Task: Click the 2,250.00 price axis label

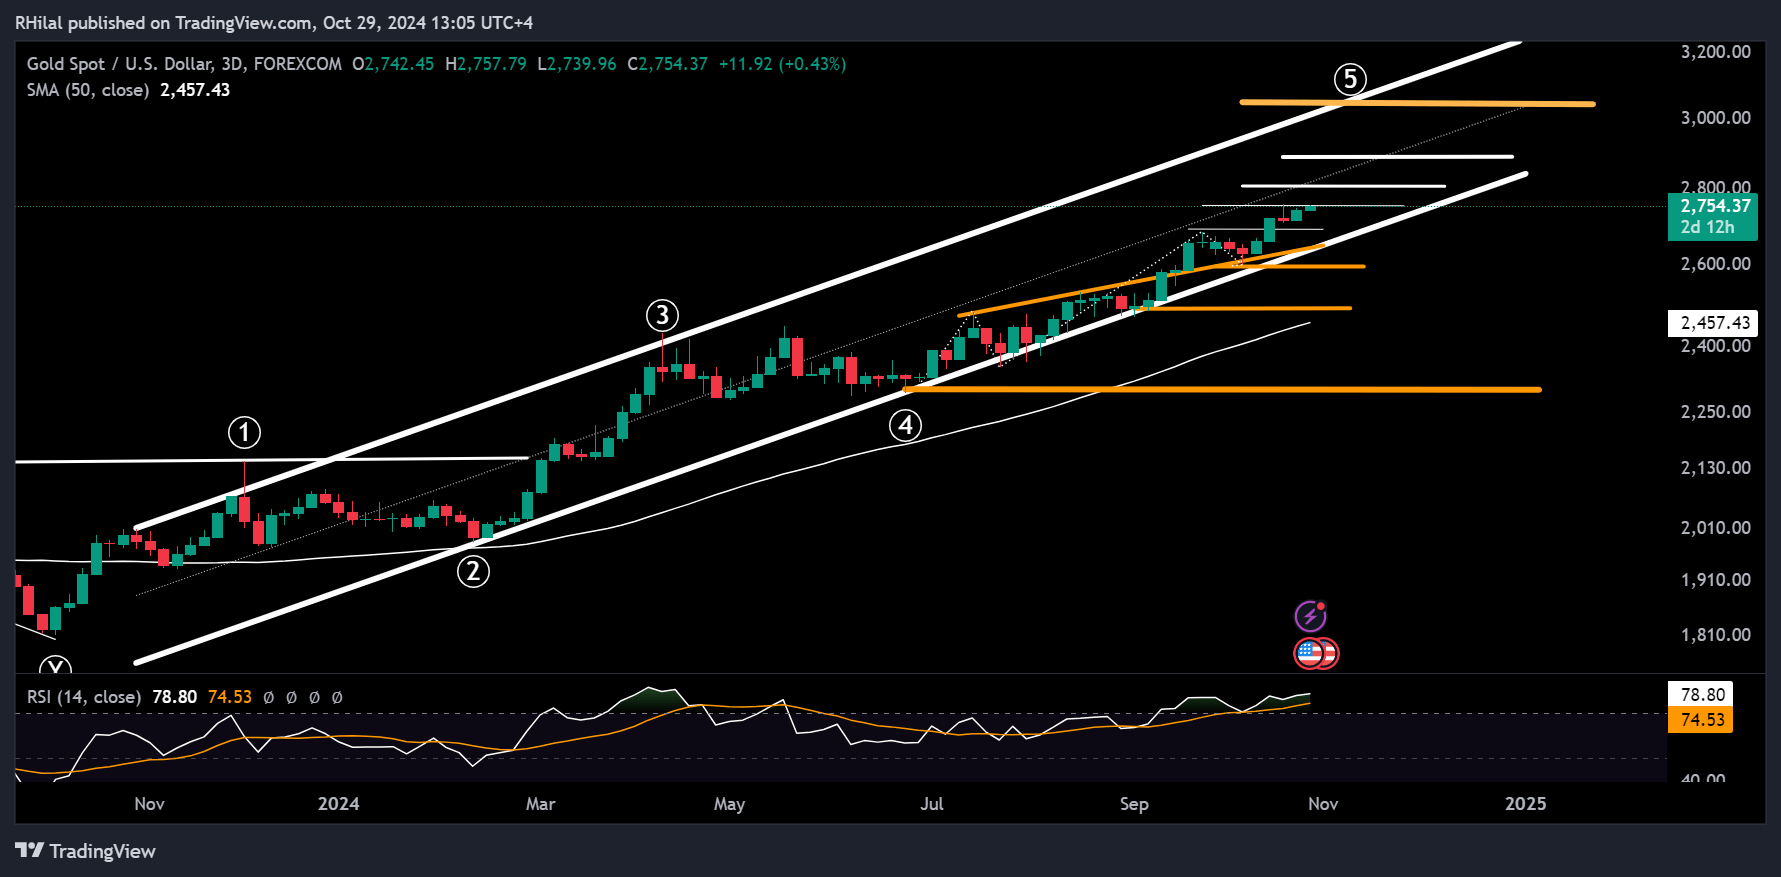Action: tap(1716, 412)
